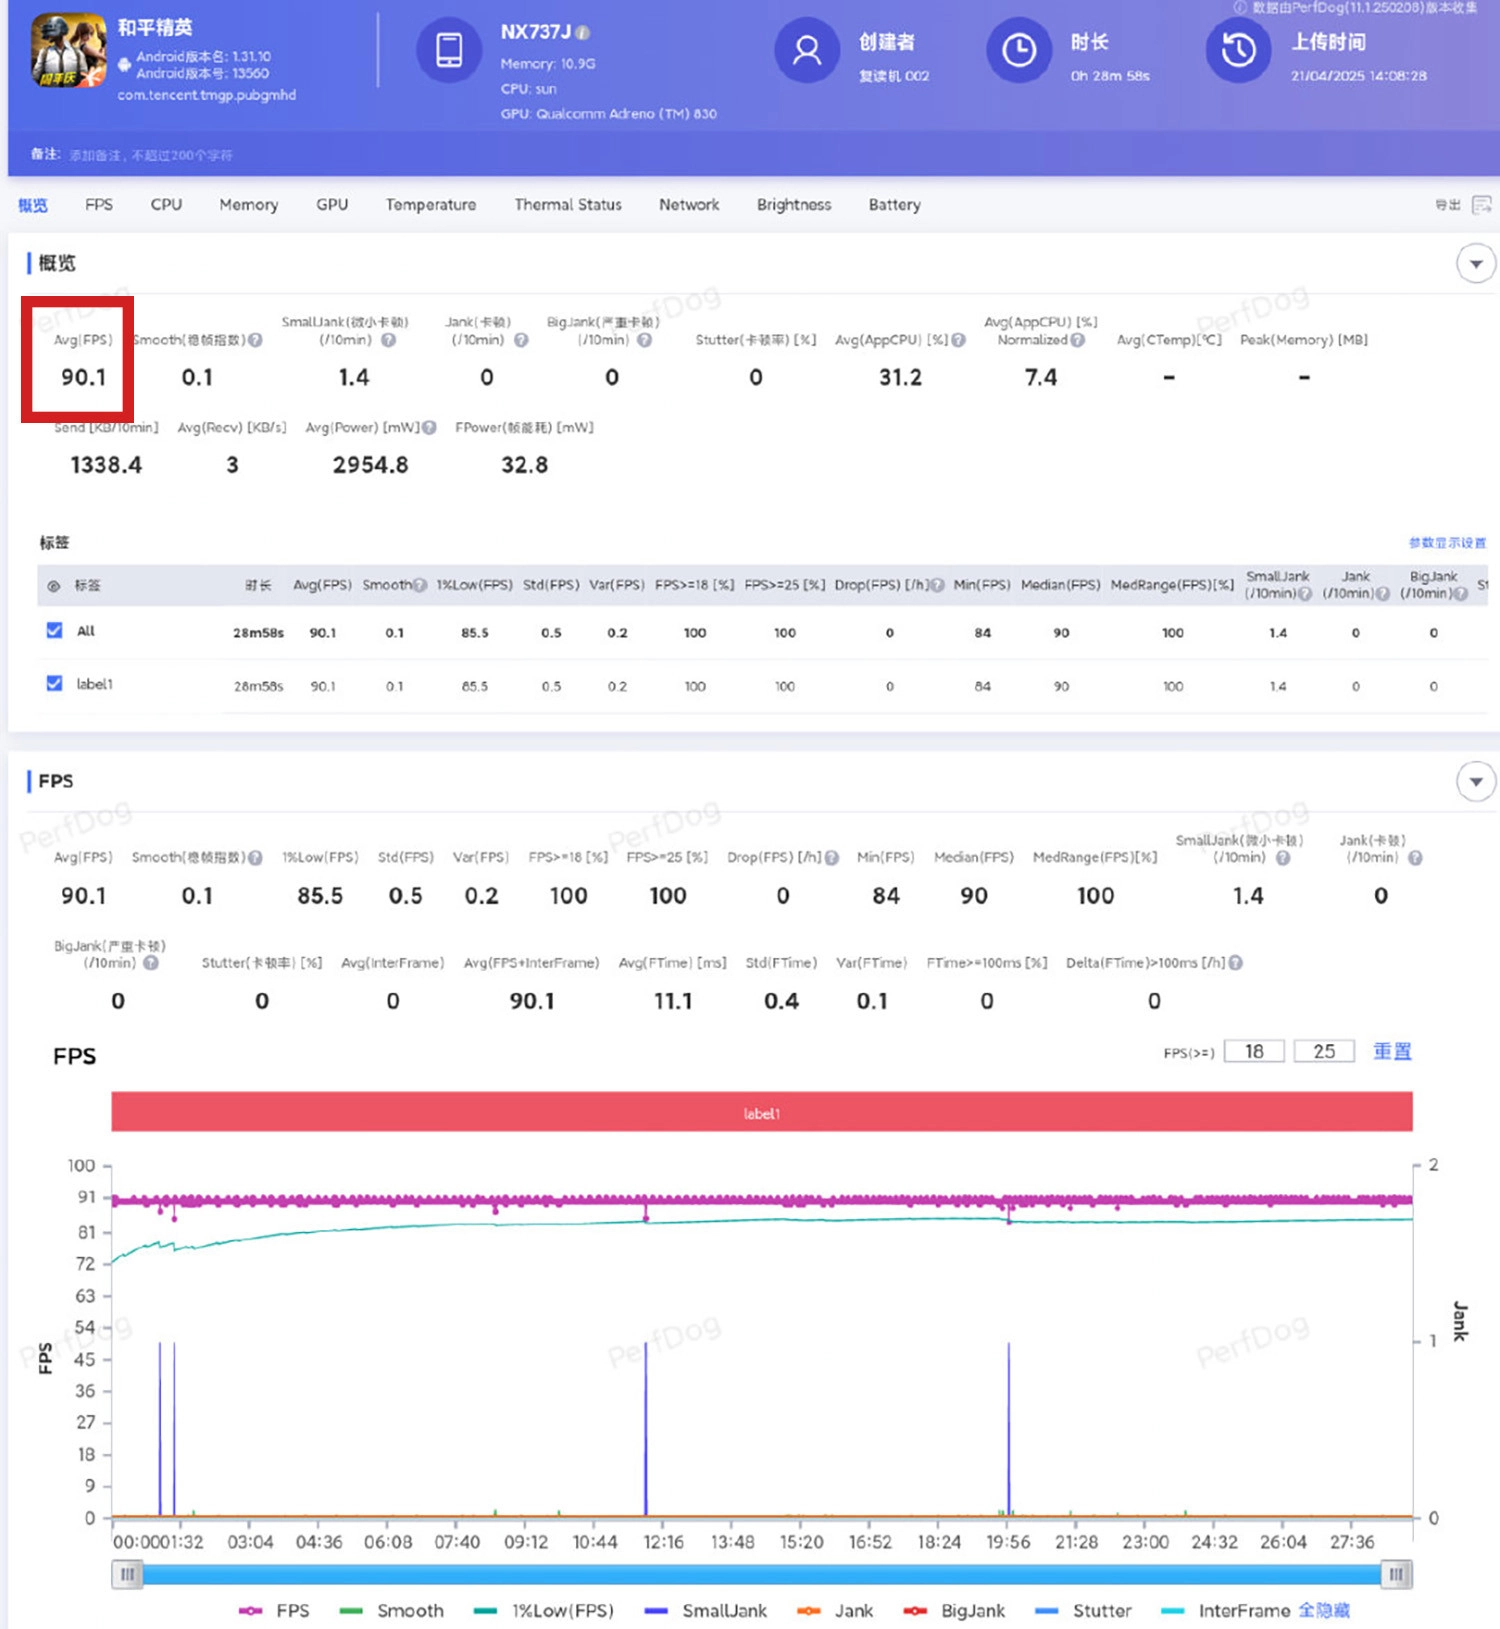Toggle BigJank series in chart legend

point(954,1610)
